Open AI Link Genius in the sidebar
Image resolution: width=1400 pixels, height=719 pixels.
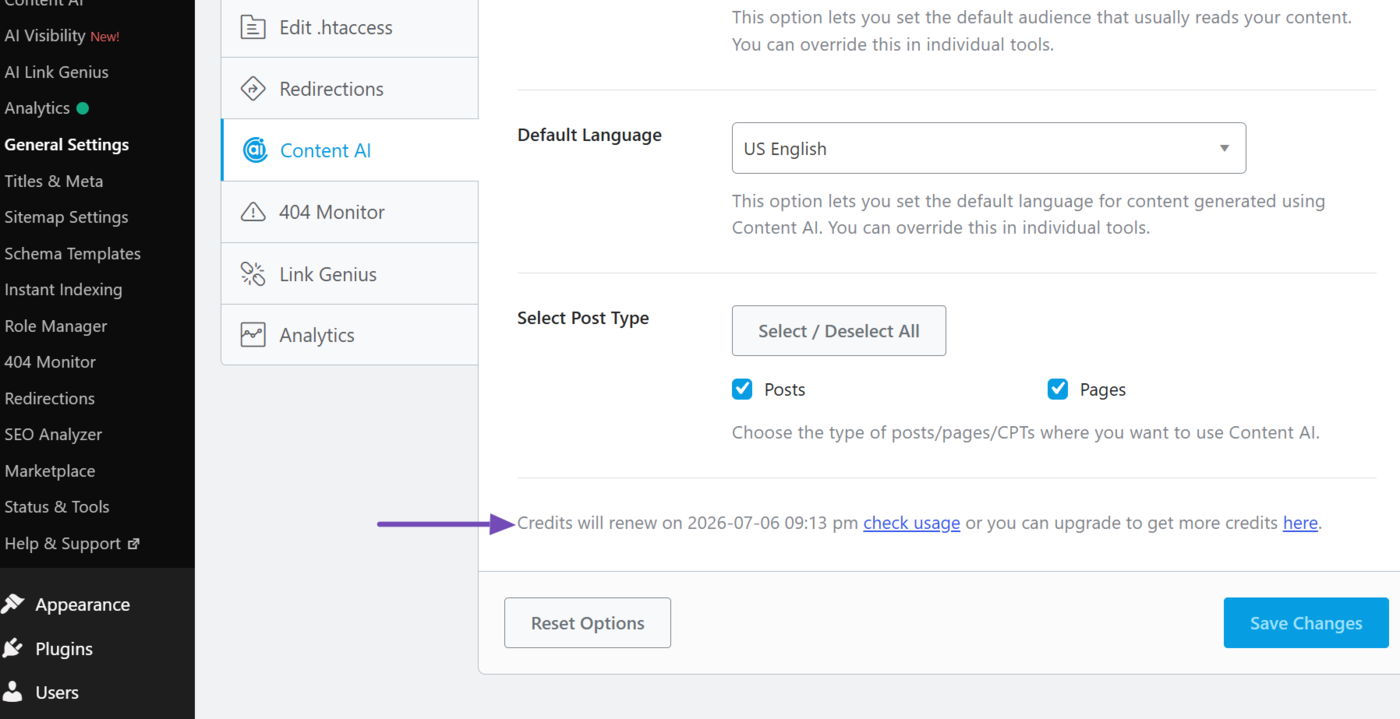[56, 72]
